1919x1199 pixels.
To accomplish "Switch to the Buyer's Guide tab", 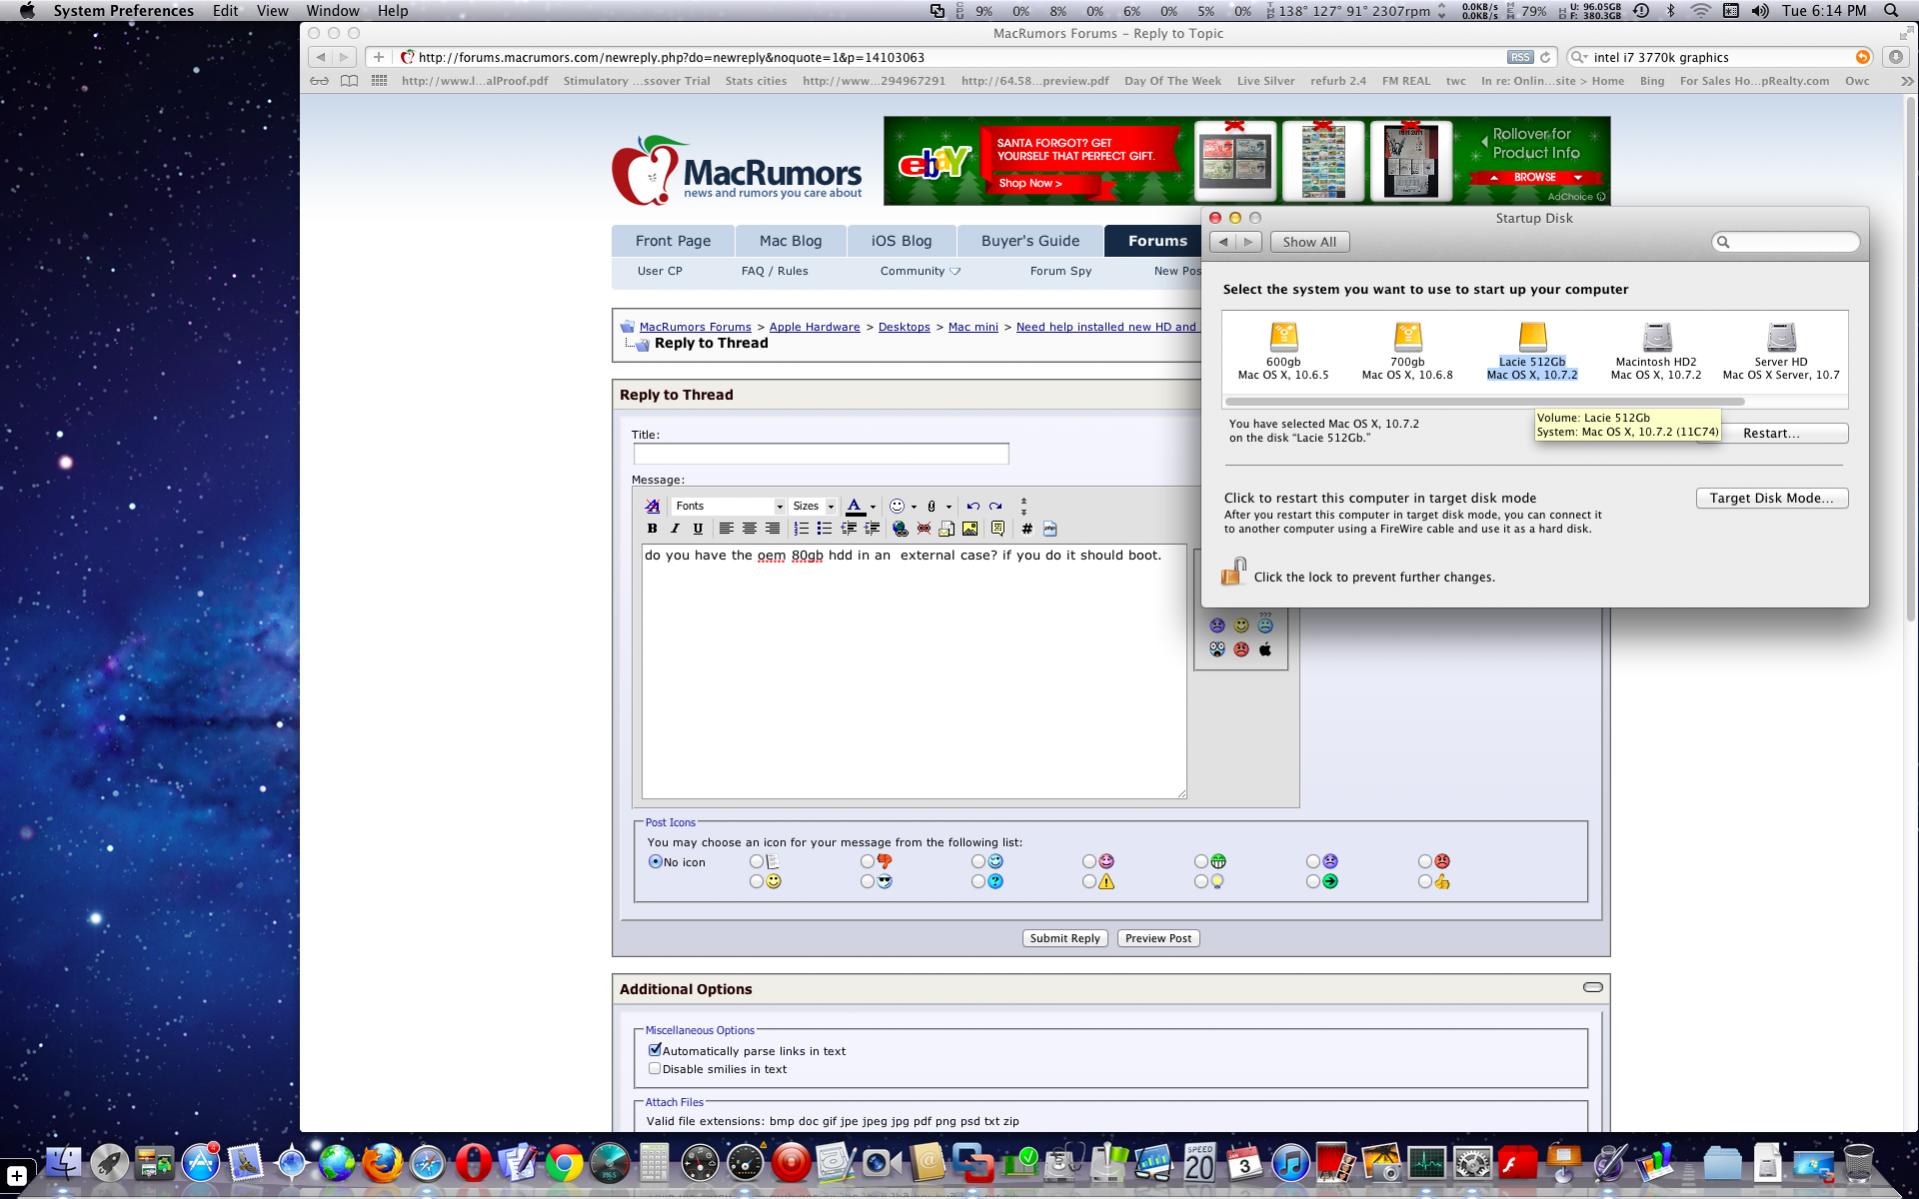I will (x=1030, y=241).
